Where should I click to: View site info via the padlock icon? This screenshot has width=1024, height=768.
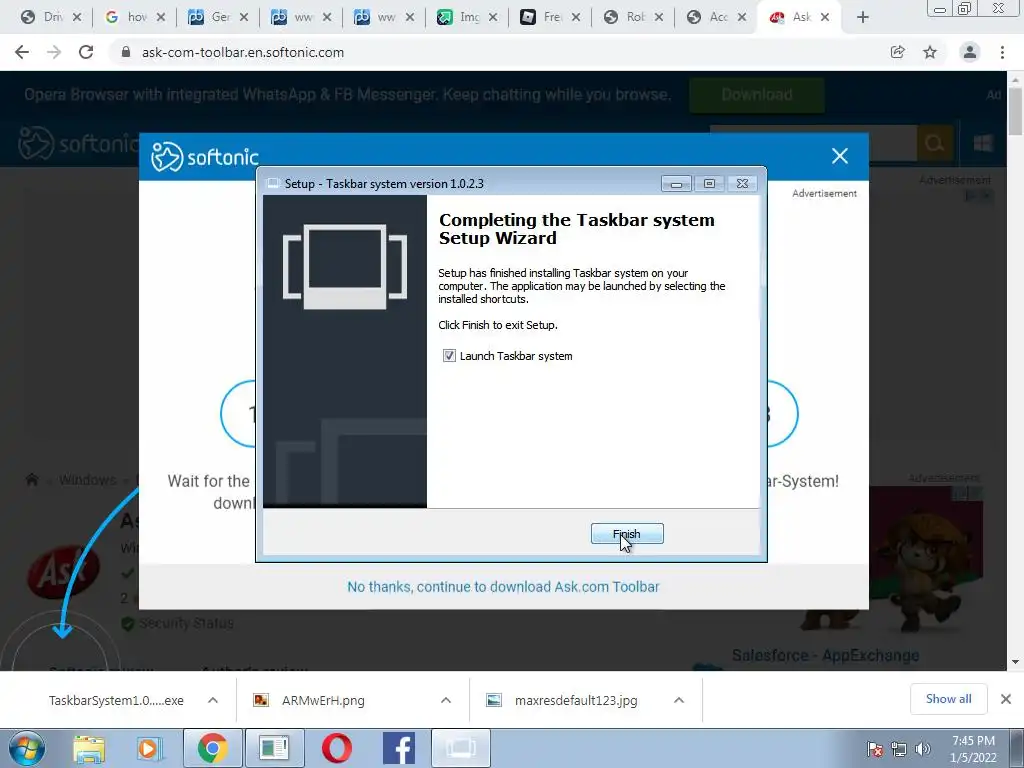(126, 52)
